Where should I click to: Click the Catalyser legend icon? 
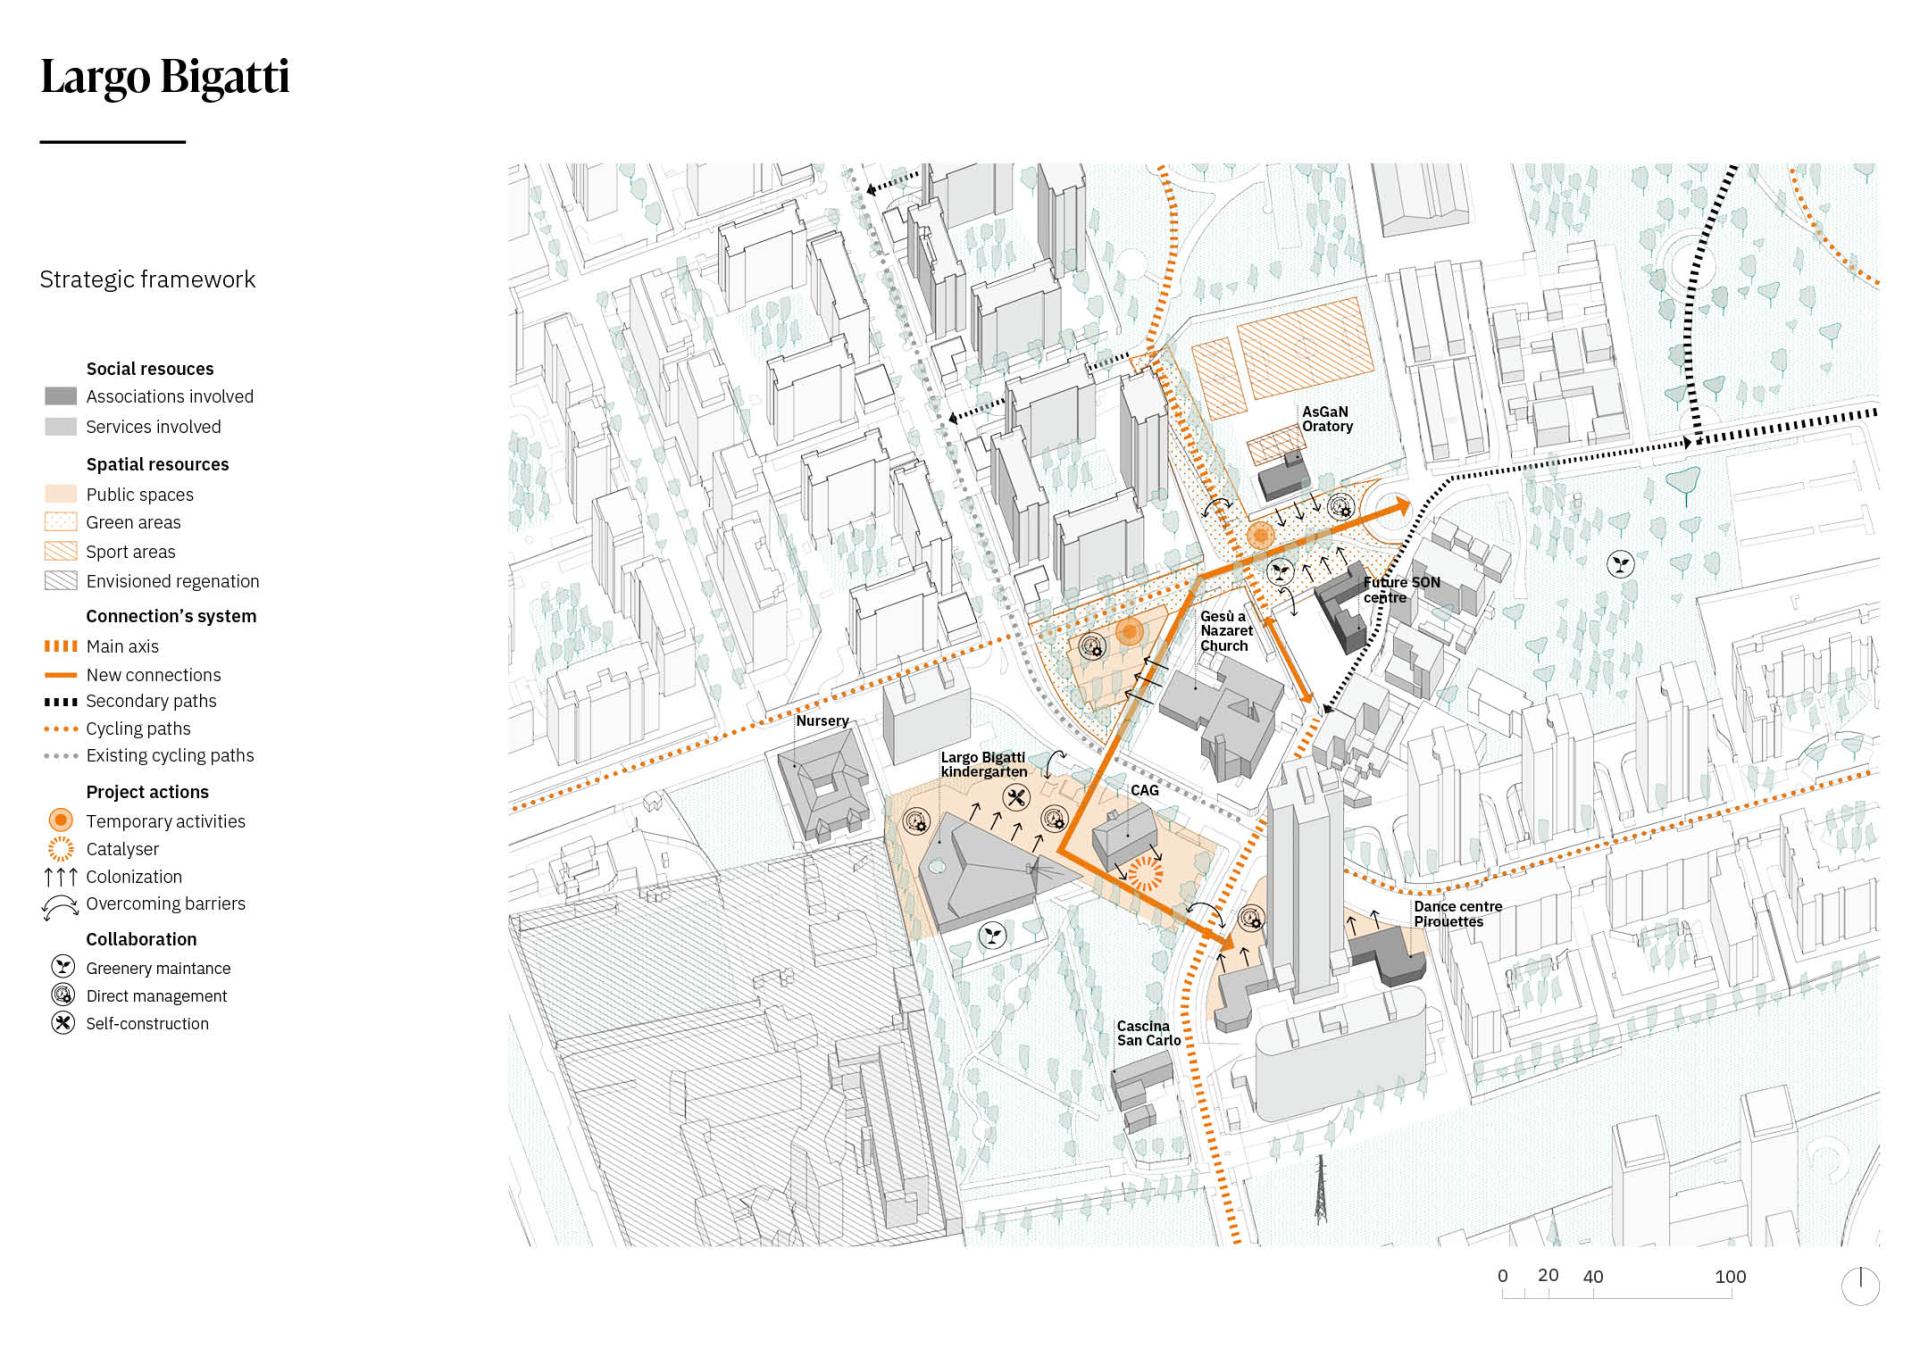pyautogui.click(x=61, y=849)
